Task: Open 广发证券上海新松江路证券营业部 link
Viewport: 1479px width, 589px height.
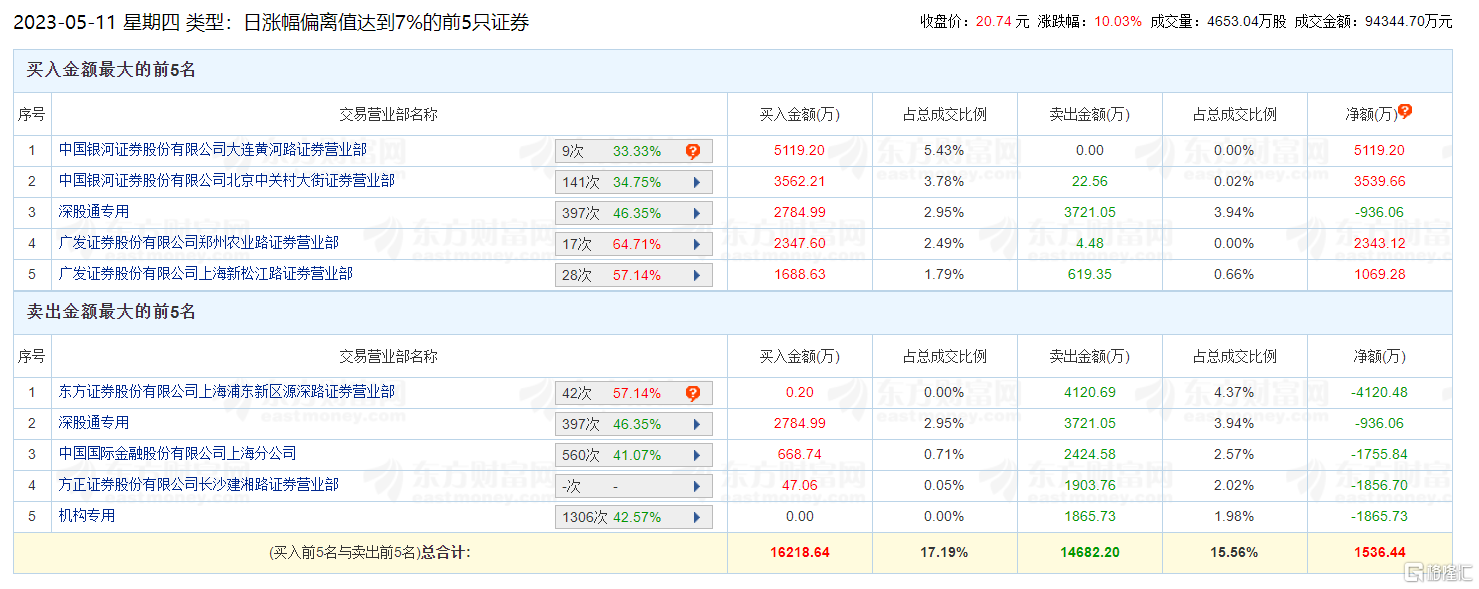Action: (206, 274)
